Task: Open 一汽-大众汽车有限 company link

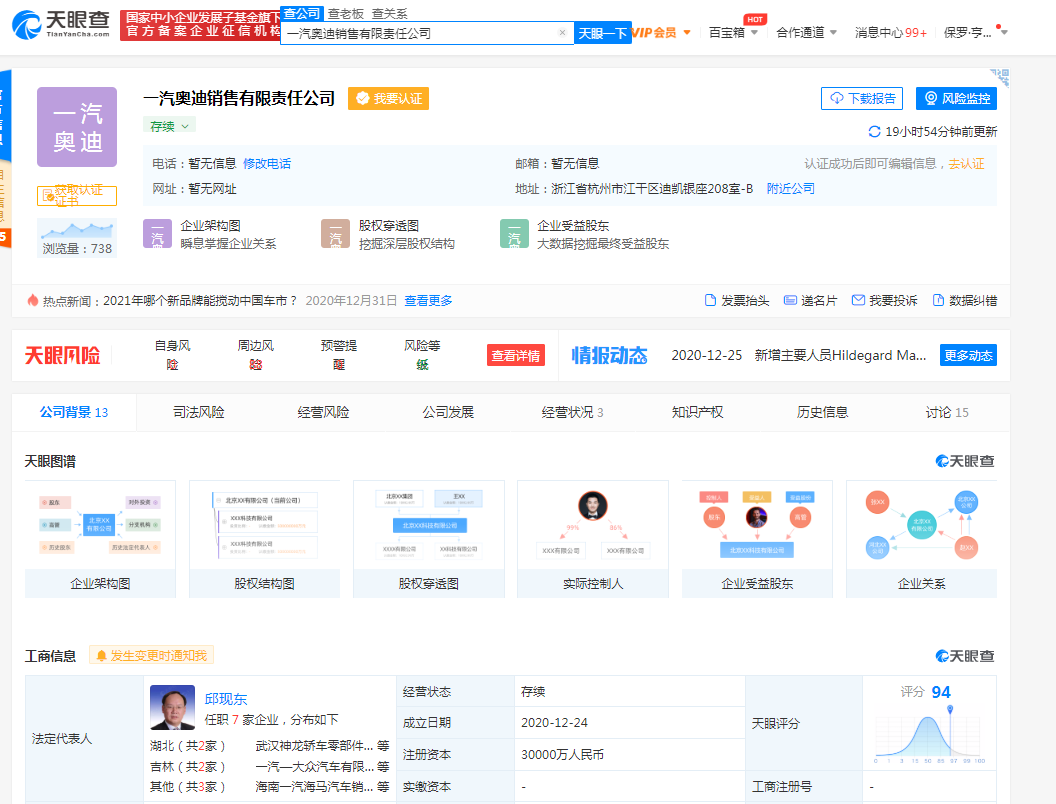Action: coord(315,766)
